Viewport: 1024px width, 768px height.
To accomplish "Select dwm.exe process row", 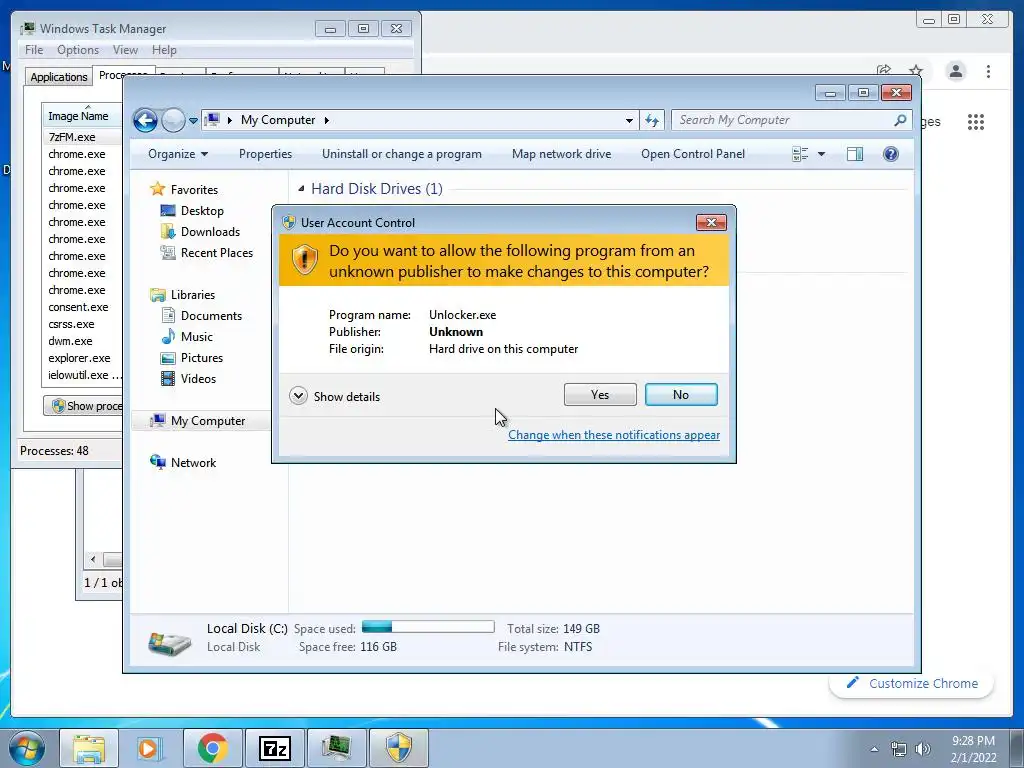I will (82, 341).
